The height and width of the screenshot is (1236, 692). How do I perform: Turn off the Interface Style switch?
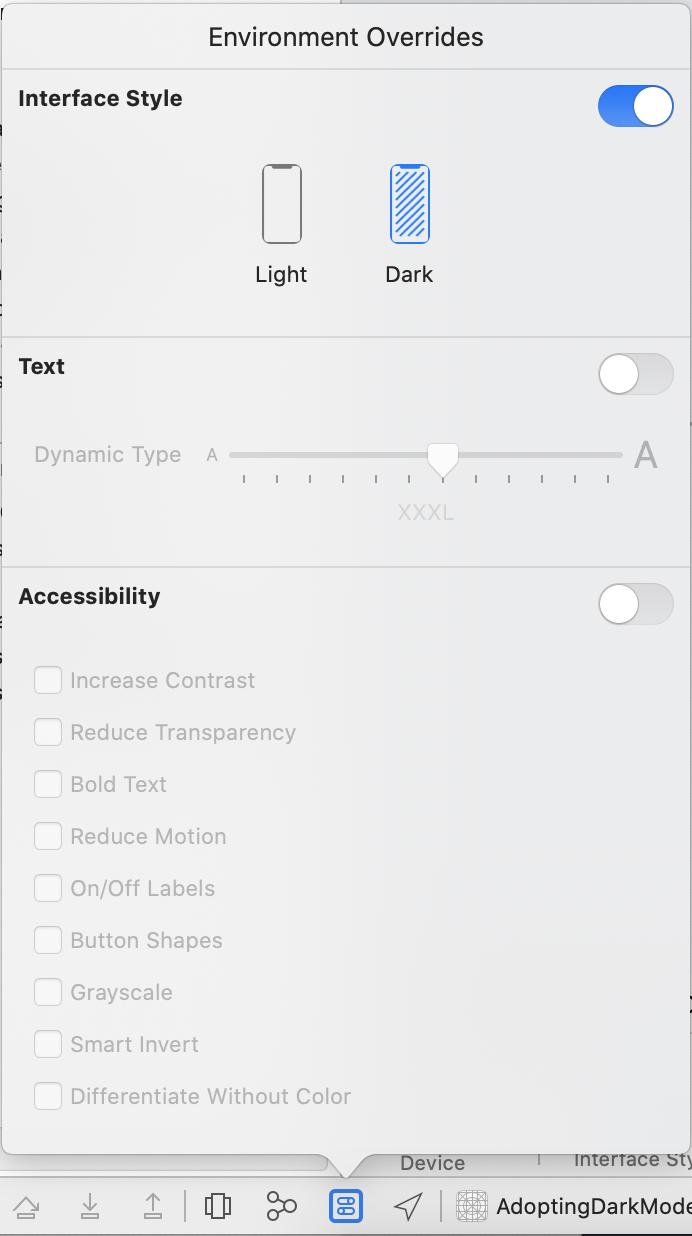636,106
